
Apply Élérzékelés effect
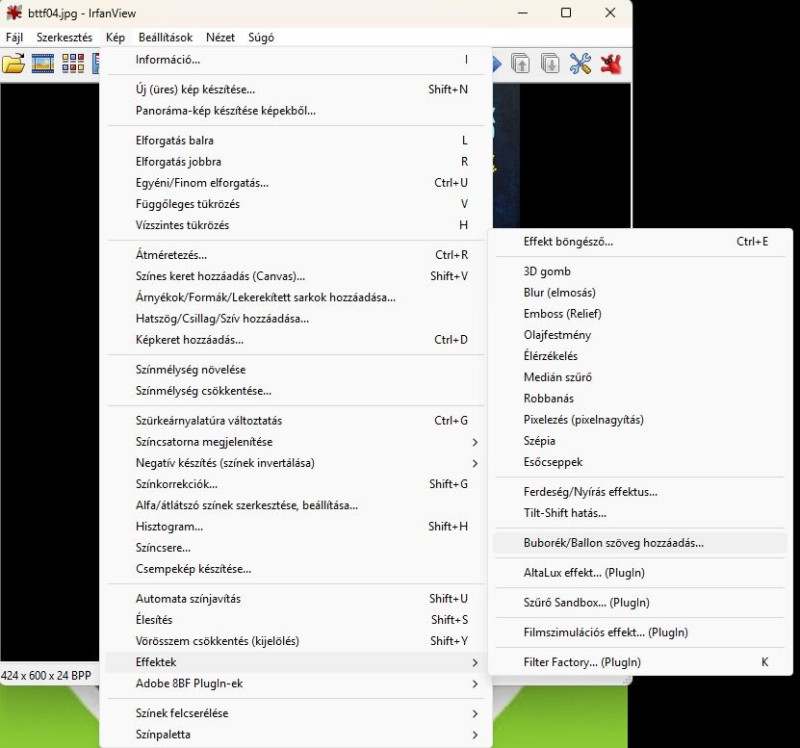tap(640, 356)
